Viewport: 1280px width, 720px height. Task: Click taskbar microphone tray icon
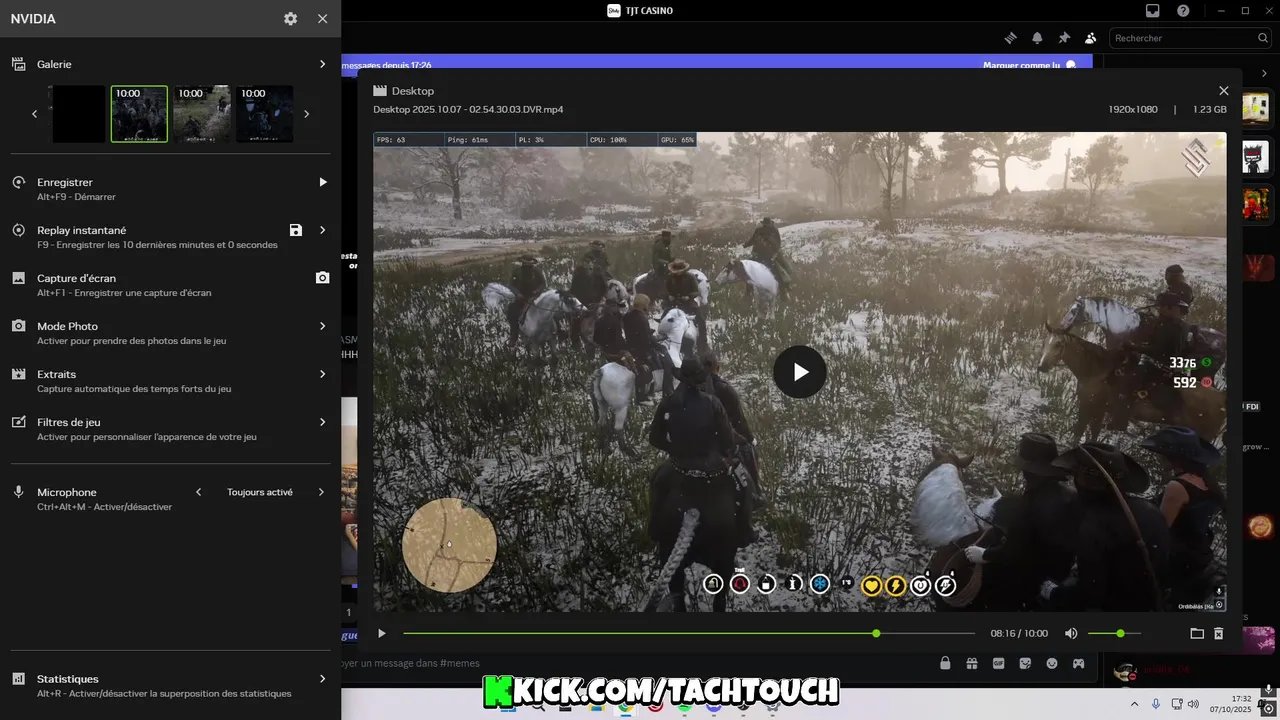point(1156,704)
